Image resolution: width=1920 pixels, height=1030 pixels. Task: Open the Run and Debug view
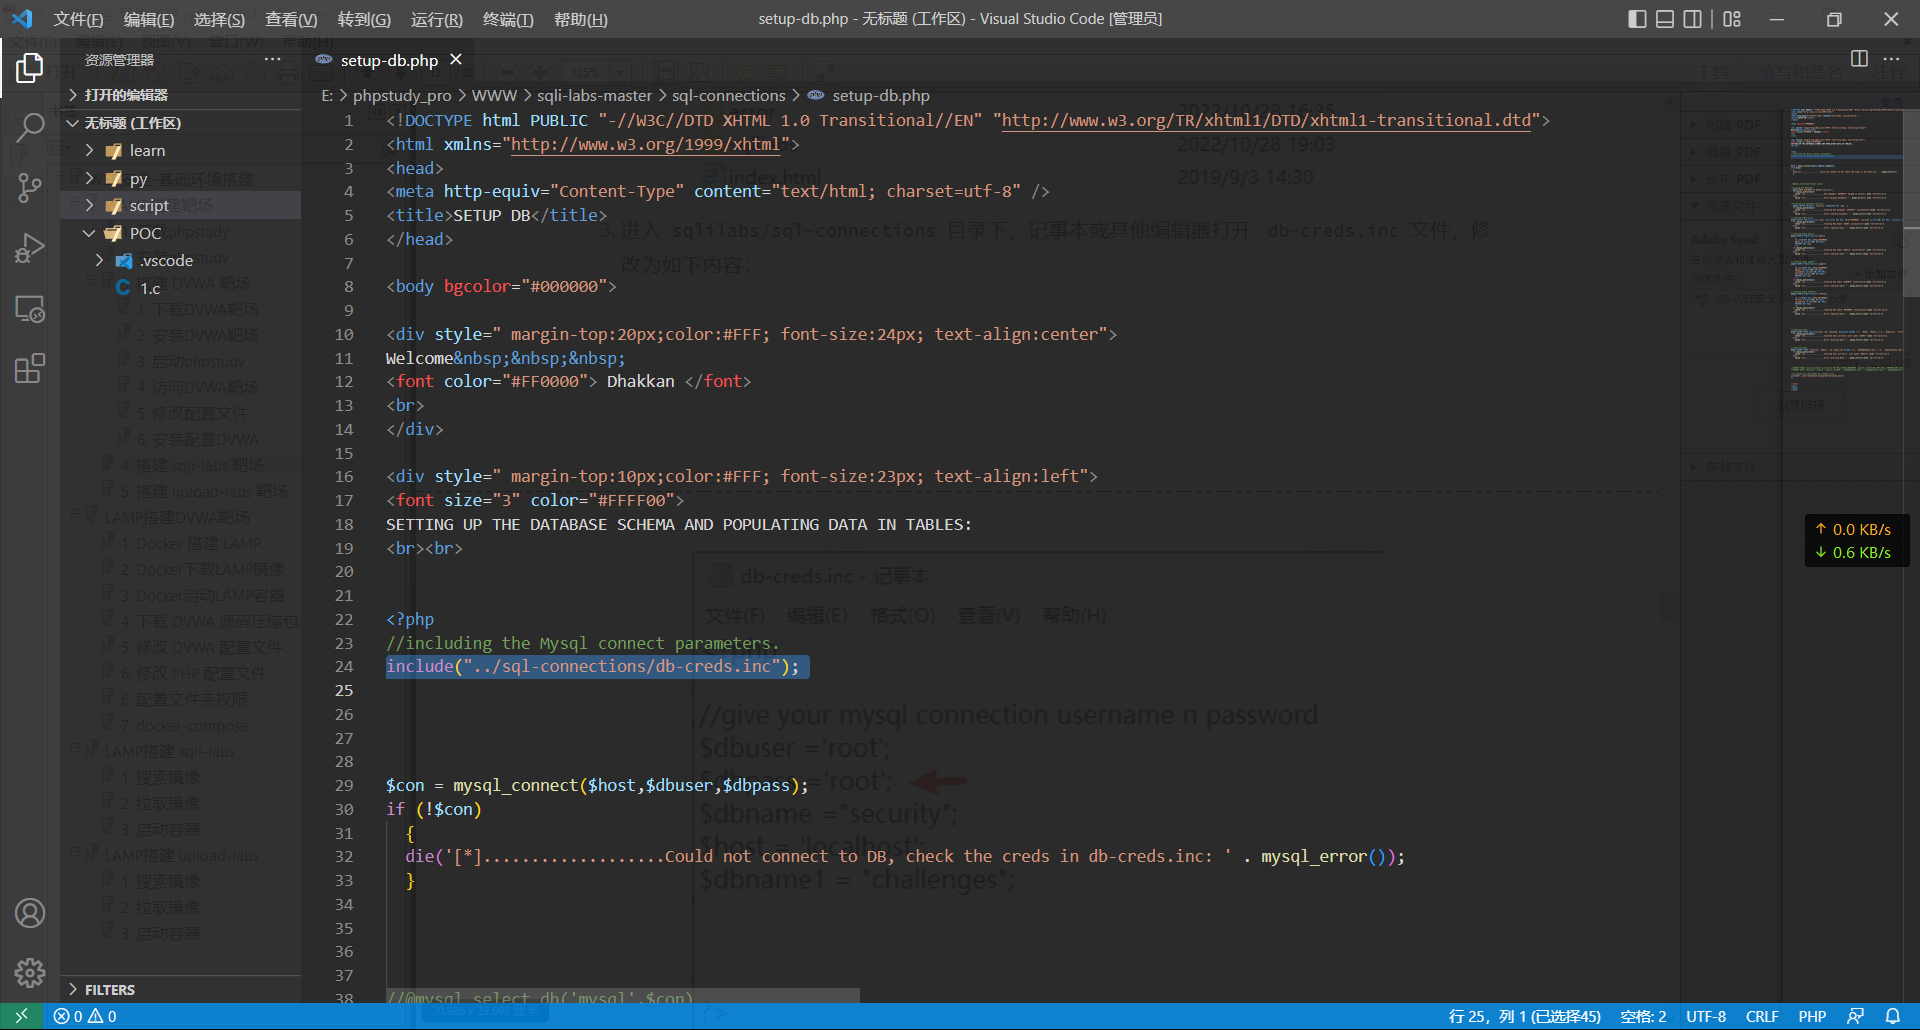(x=30, y=248)
